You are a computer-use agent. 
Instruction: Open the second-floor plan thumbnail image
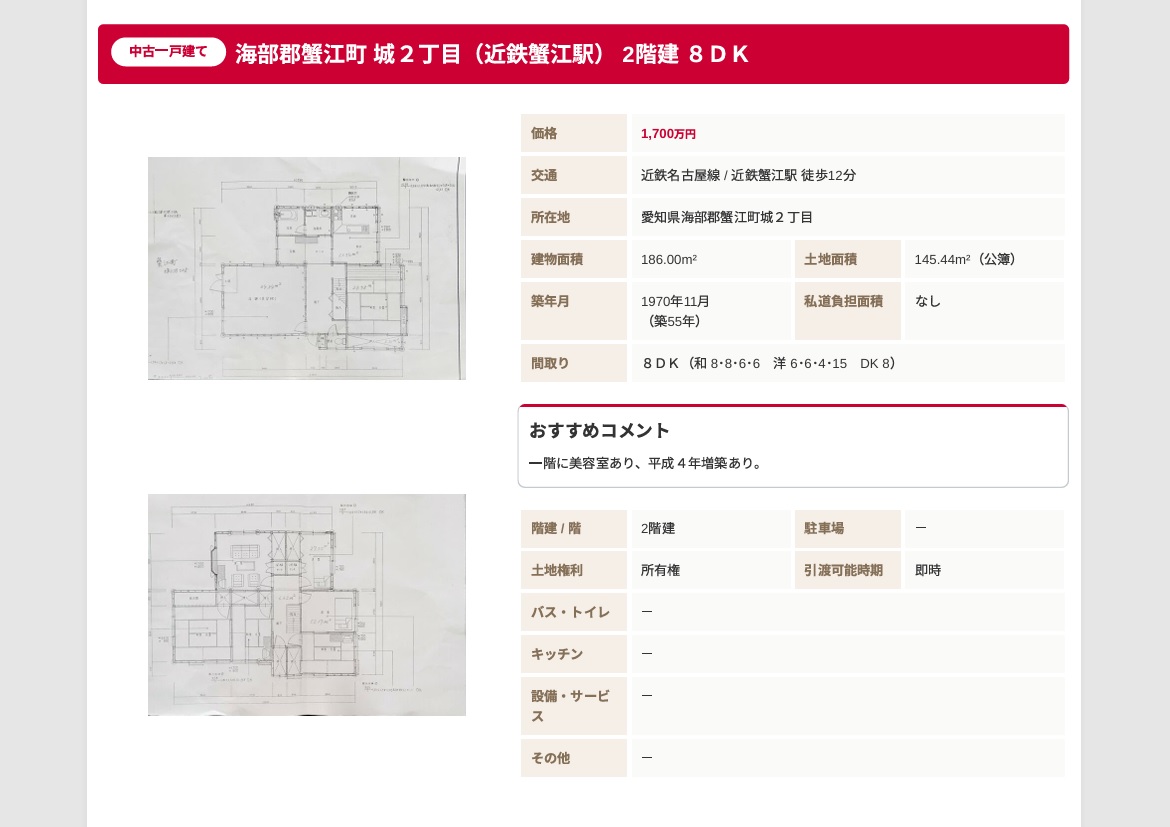306,604
